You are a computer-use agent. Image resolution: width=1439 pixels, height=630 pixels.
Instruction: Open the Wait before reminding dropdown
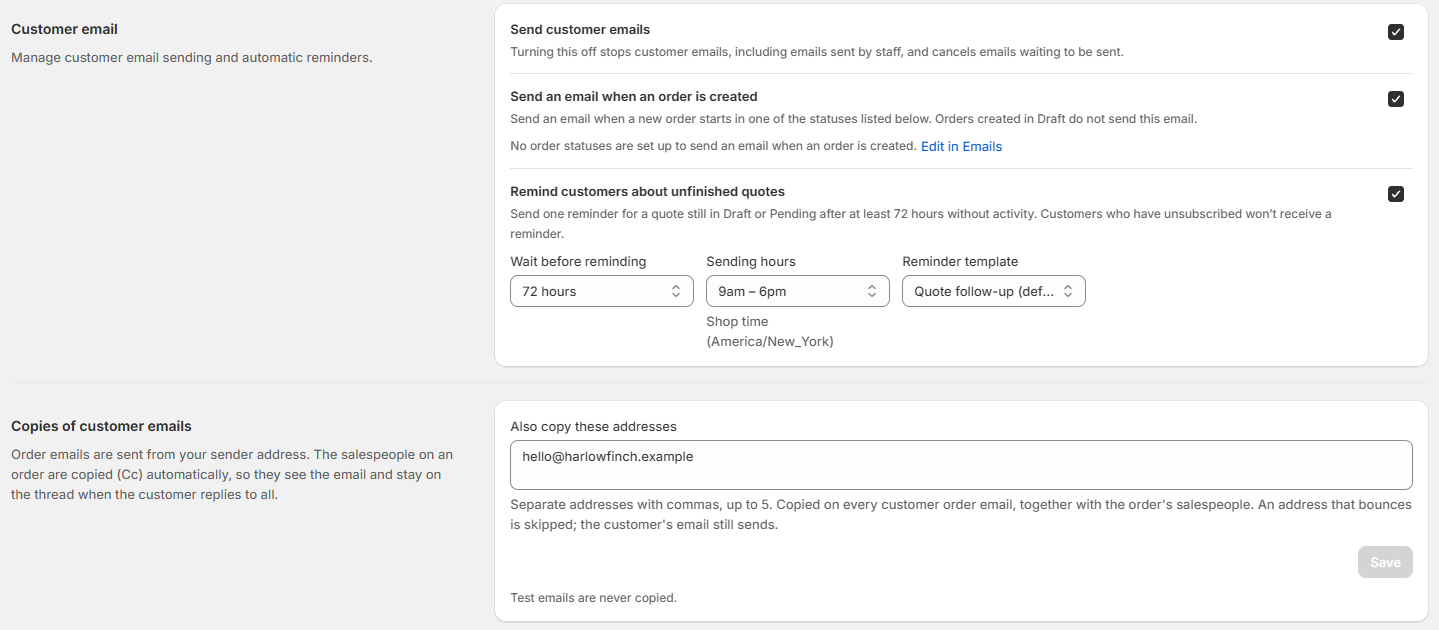click(602, 291)
